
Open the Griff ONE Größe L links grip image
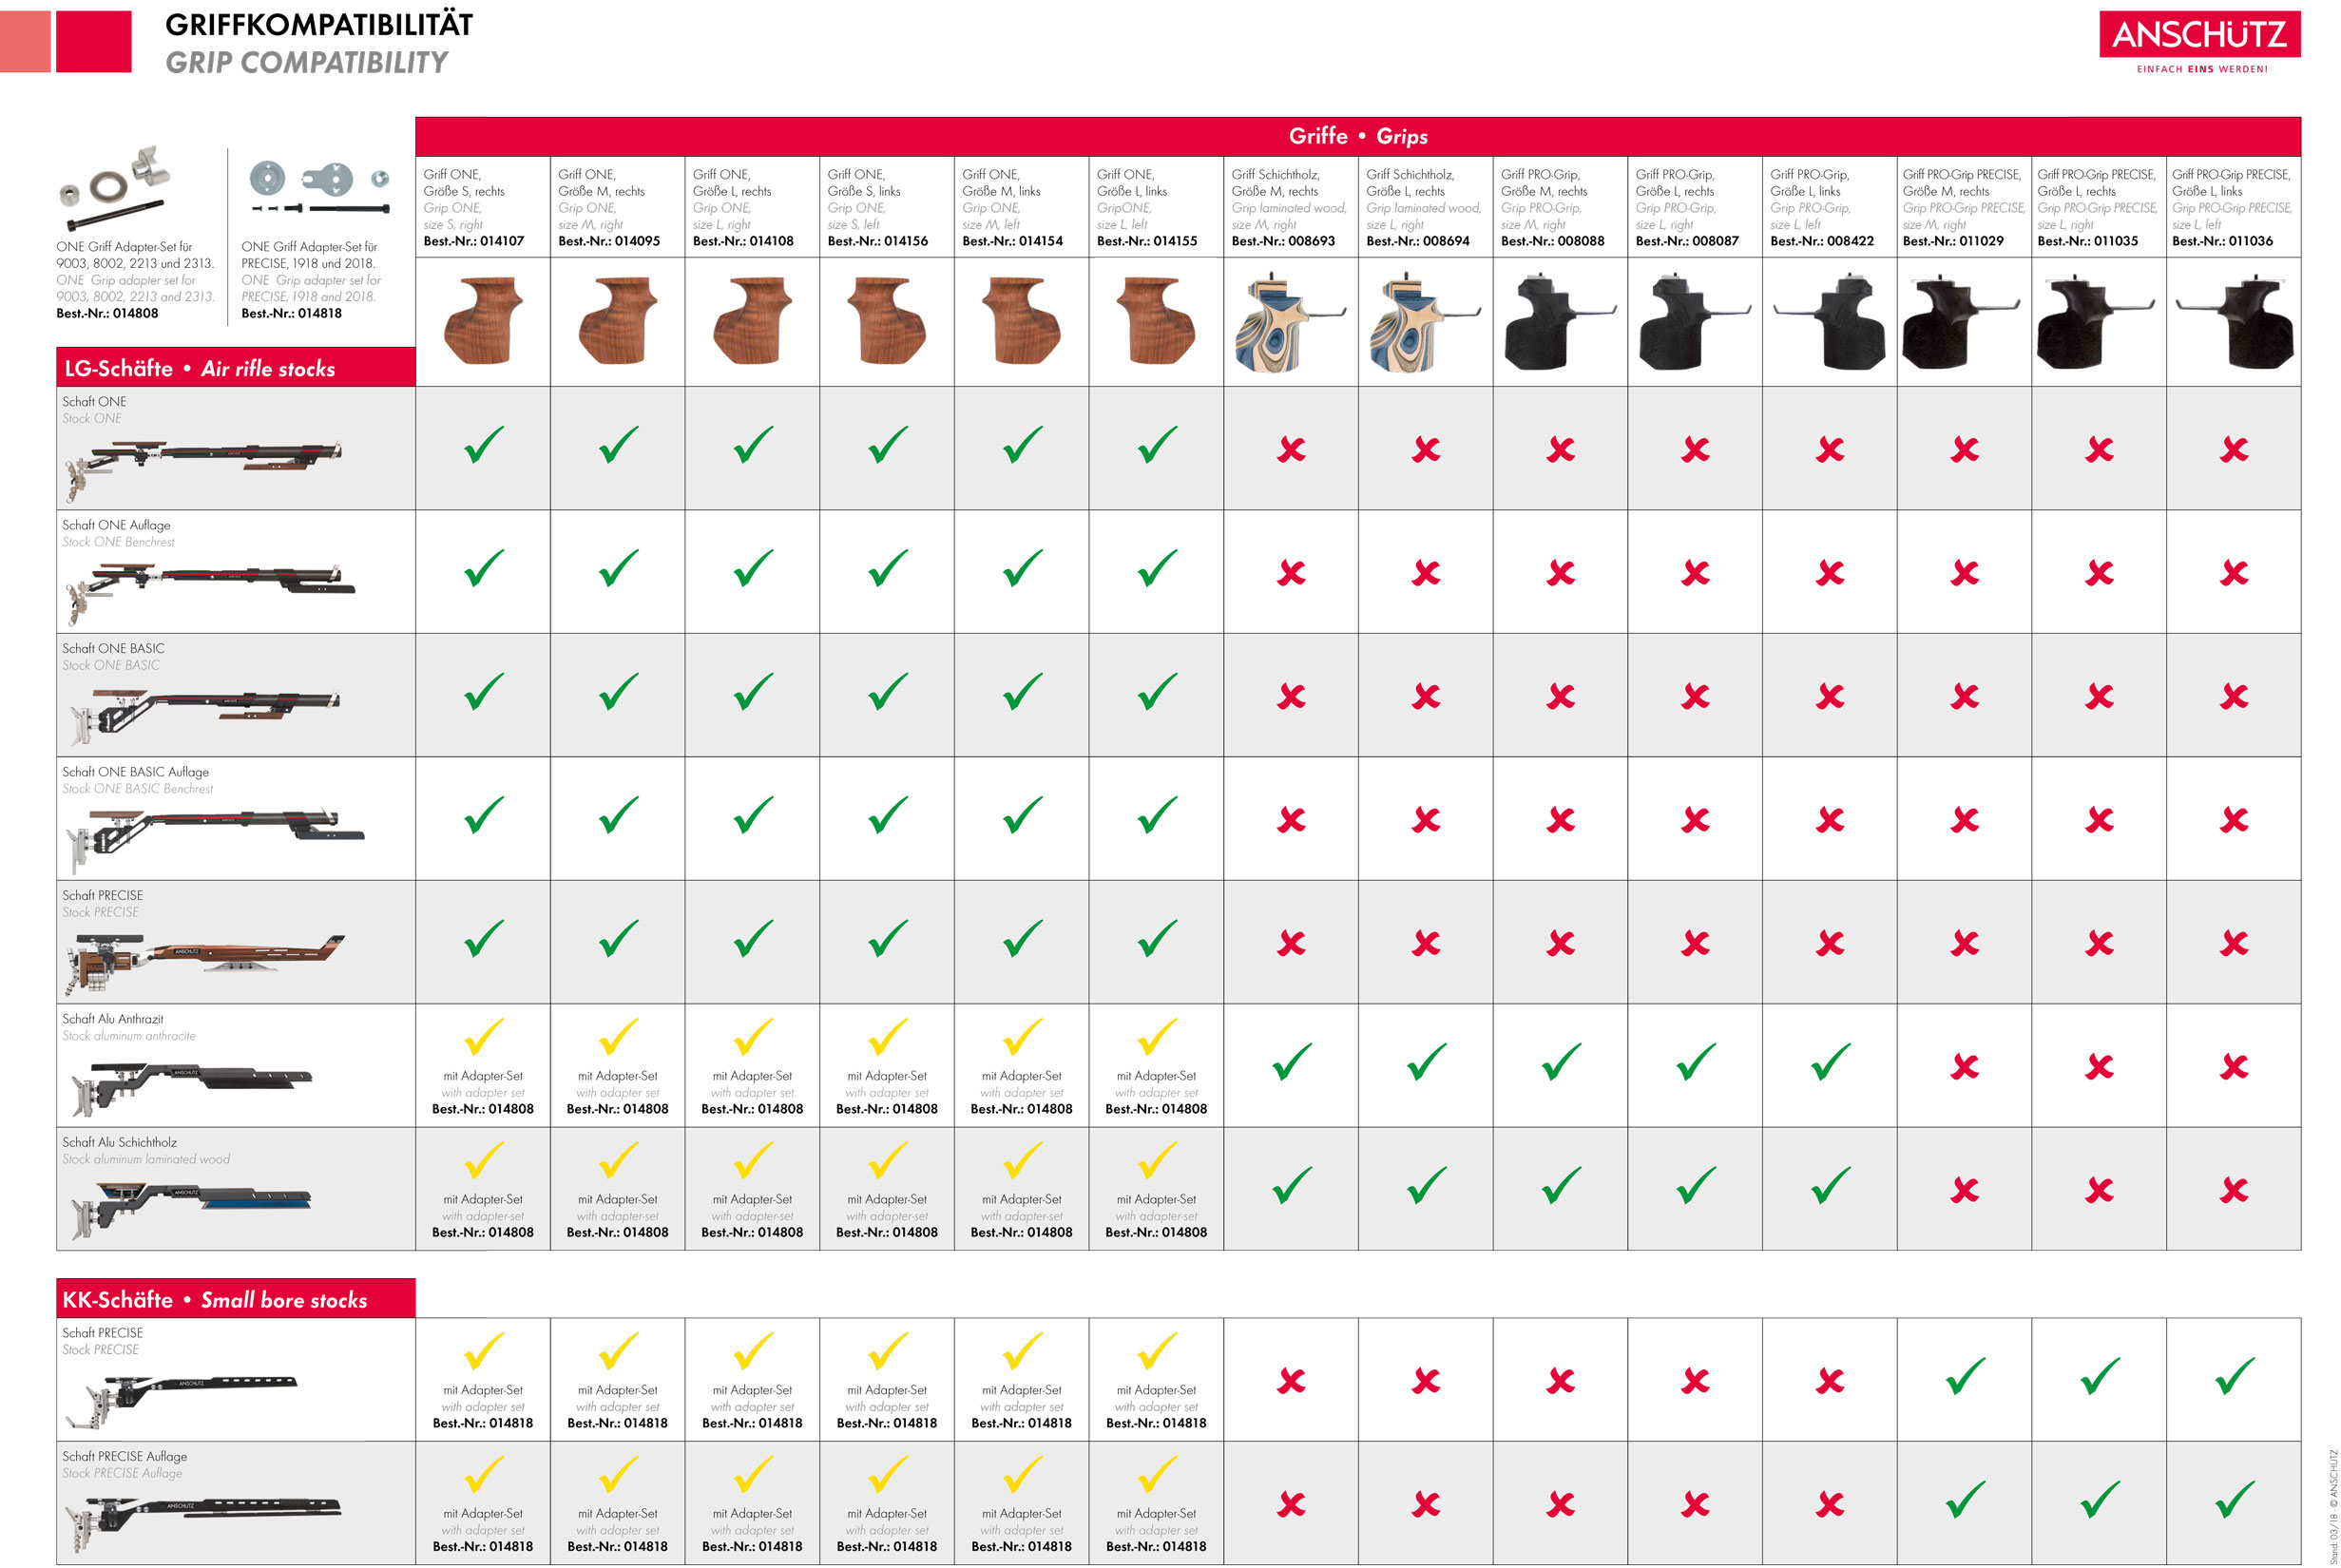pos(1156,321)
